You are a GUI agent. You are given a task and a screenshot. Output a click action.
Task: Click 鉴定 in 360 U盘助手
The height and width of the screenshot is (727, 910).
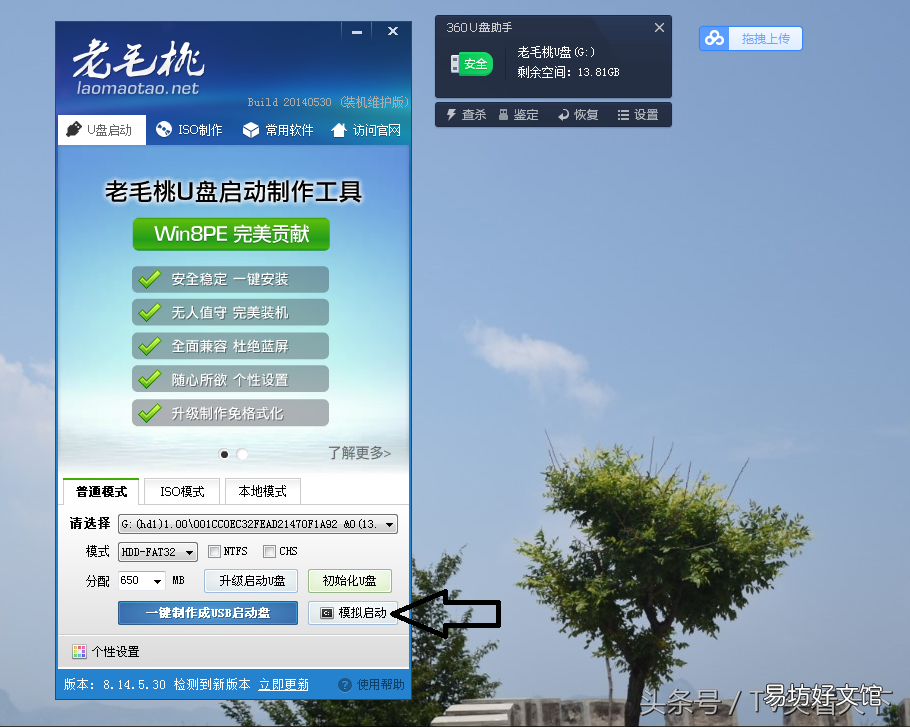(x=519, y=115)
